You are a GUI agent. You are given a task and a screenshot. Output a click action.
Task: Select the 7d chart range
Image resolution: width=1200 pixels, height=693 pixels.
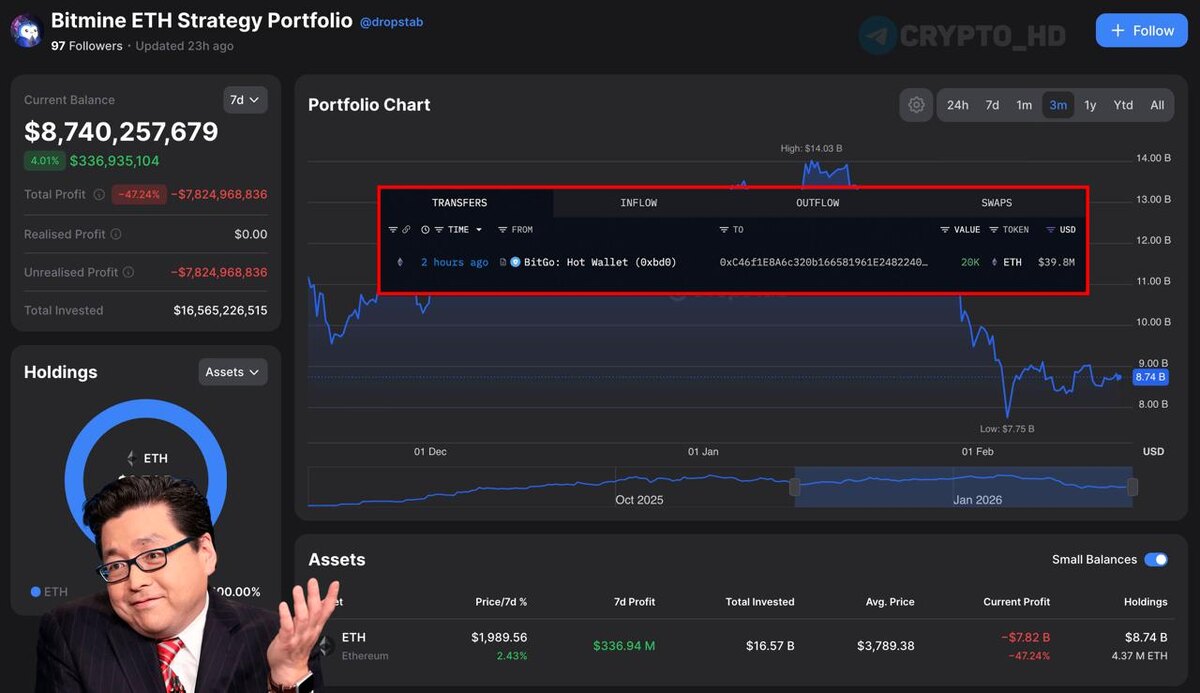tap(992, 105)
